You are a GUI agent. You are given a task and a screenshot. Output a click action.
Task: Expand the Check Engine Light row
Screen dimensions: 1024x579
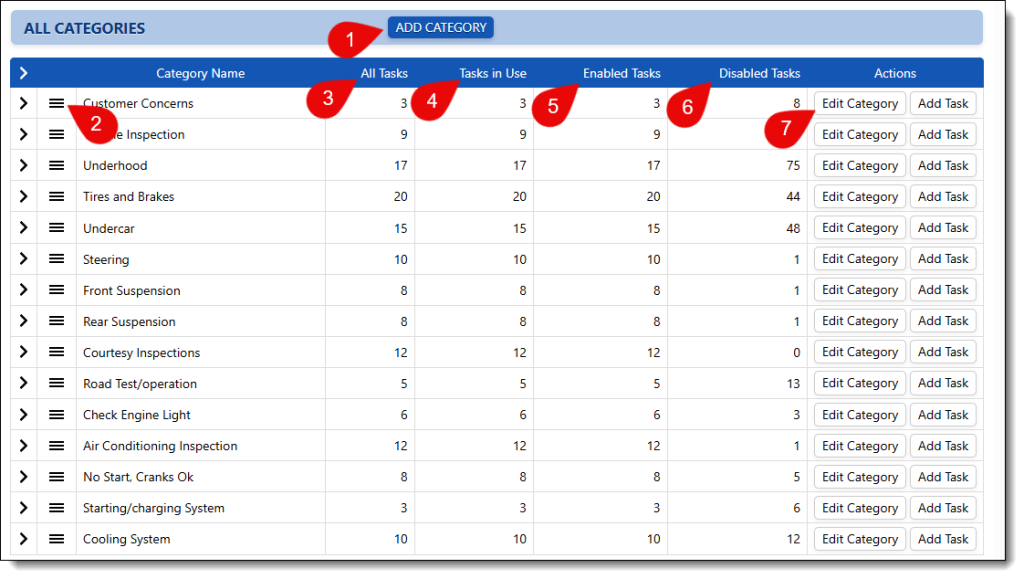(x=24, y=415)
